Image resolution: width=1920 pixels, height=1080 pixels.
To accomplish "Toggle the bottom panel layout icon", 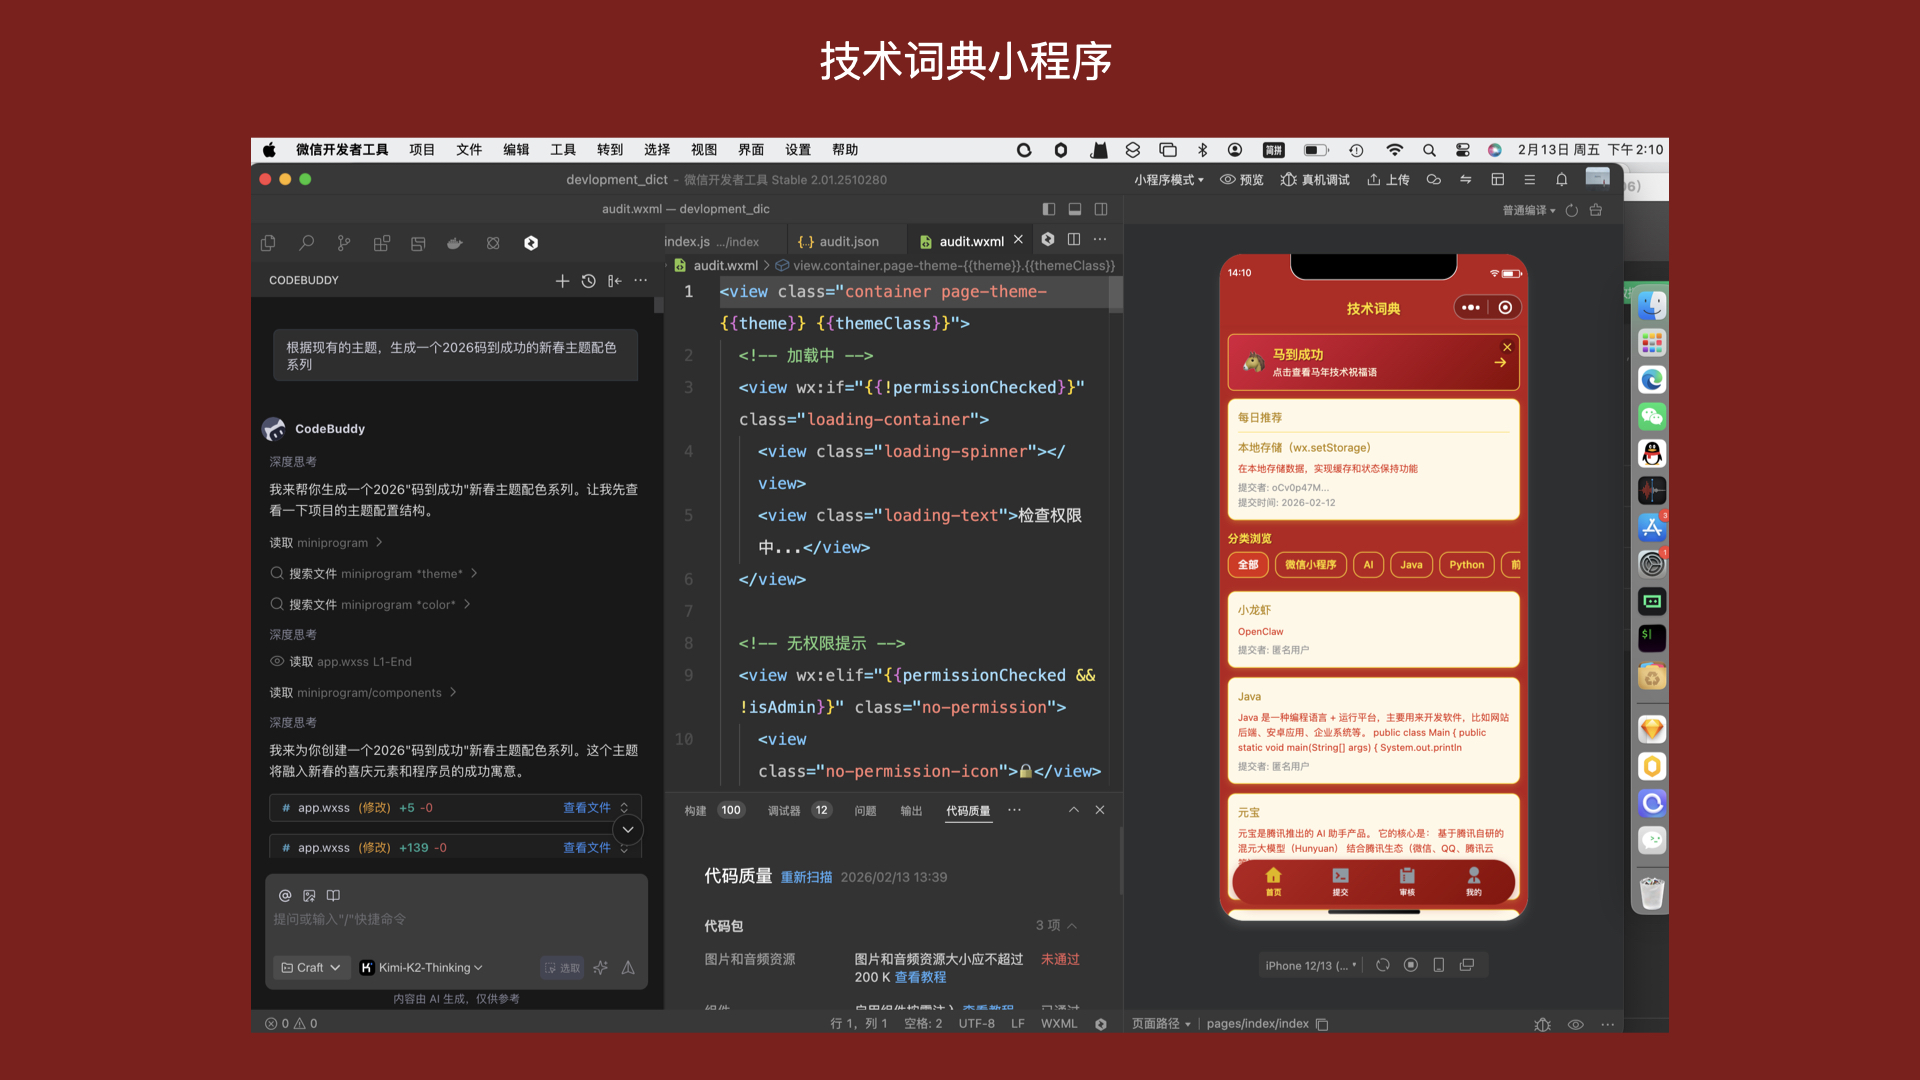I will click(1075, 209).
